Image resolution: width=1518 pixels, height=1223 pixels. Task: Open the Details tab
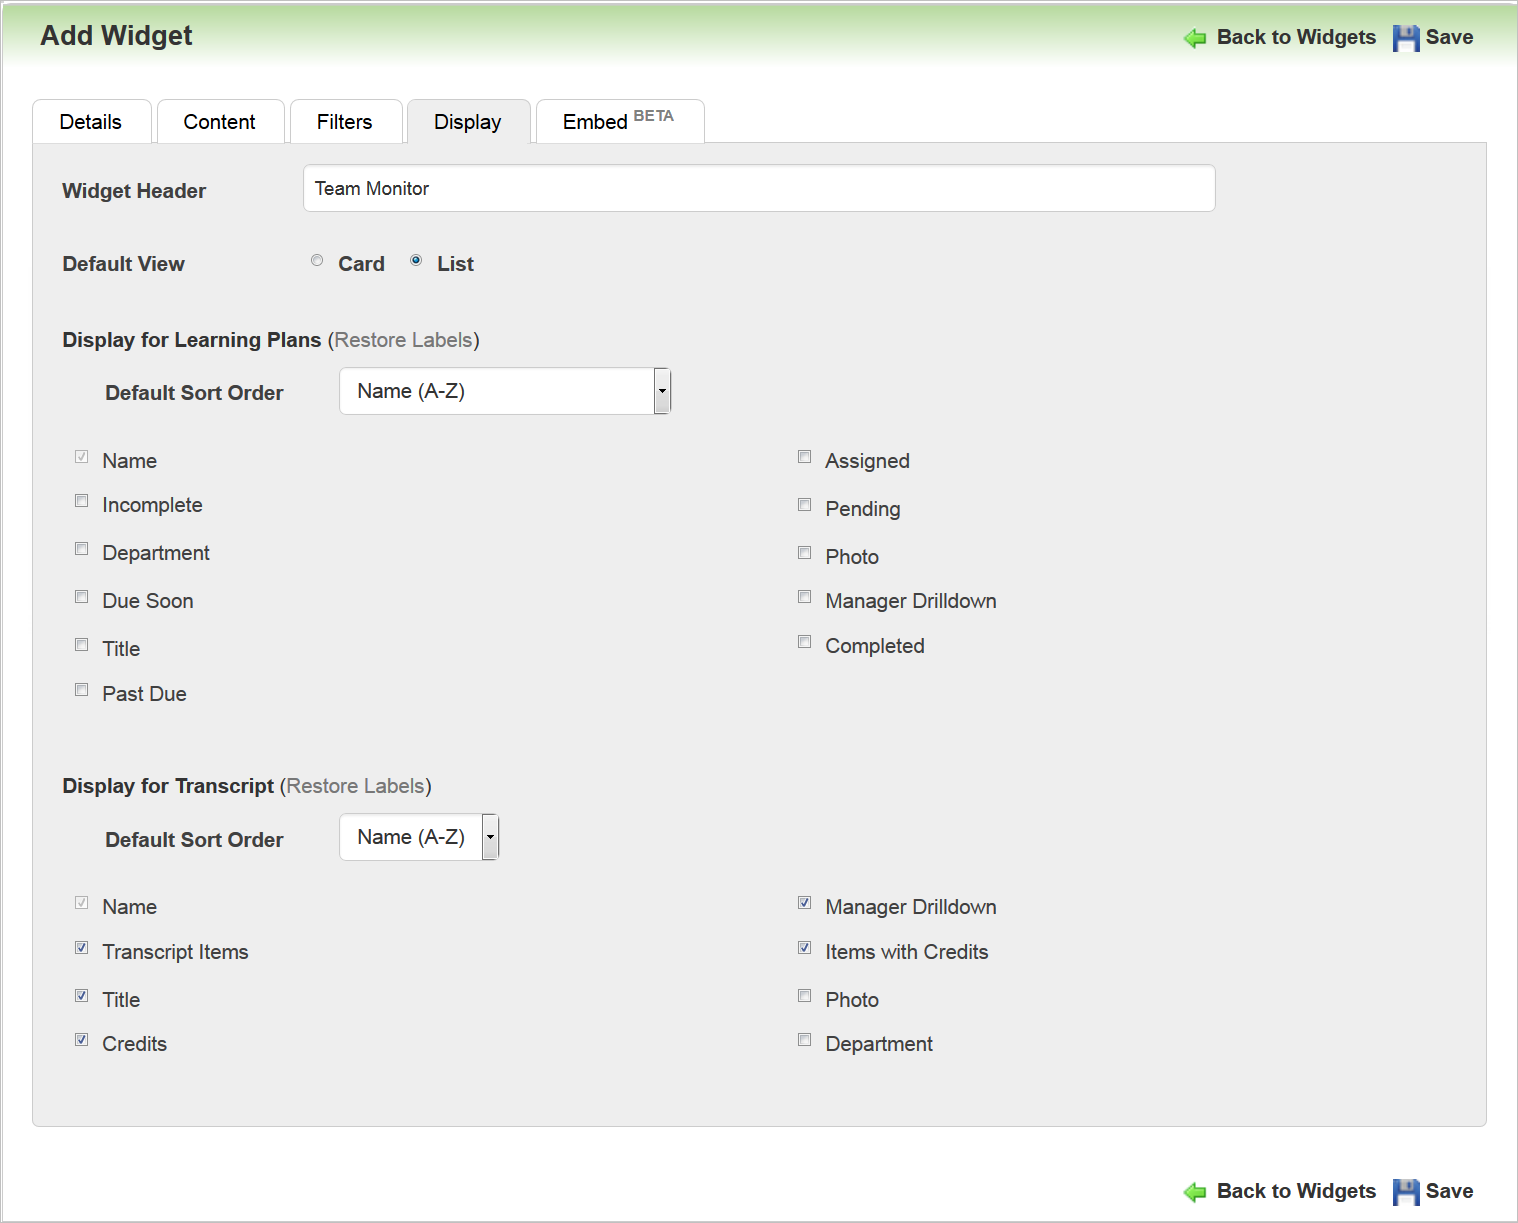[91, 122]
